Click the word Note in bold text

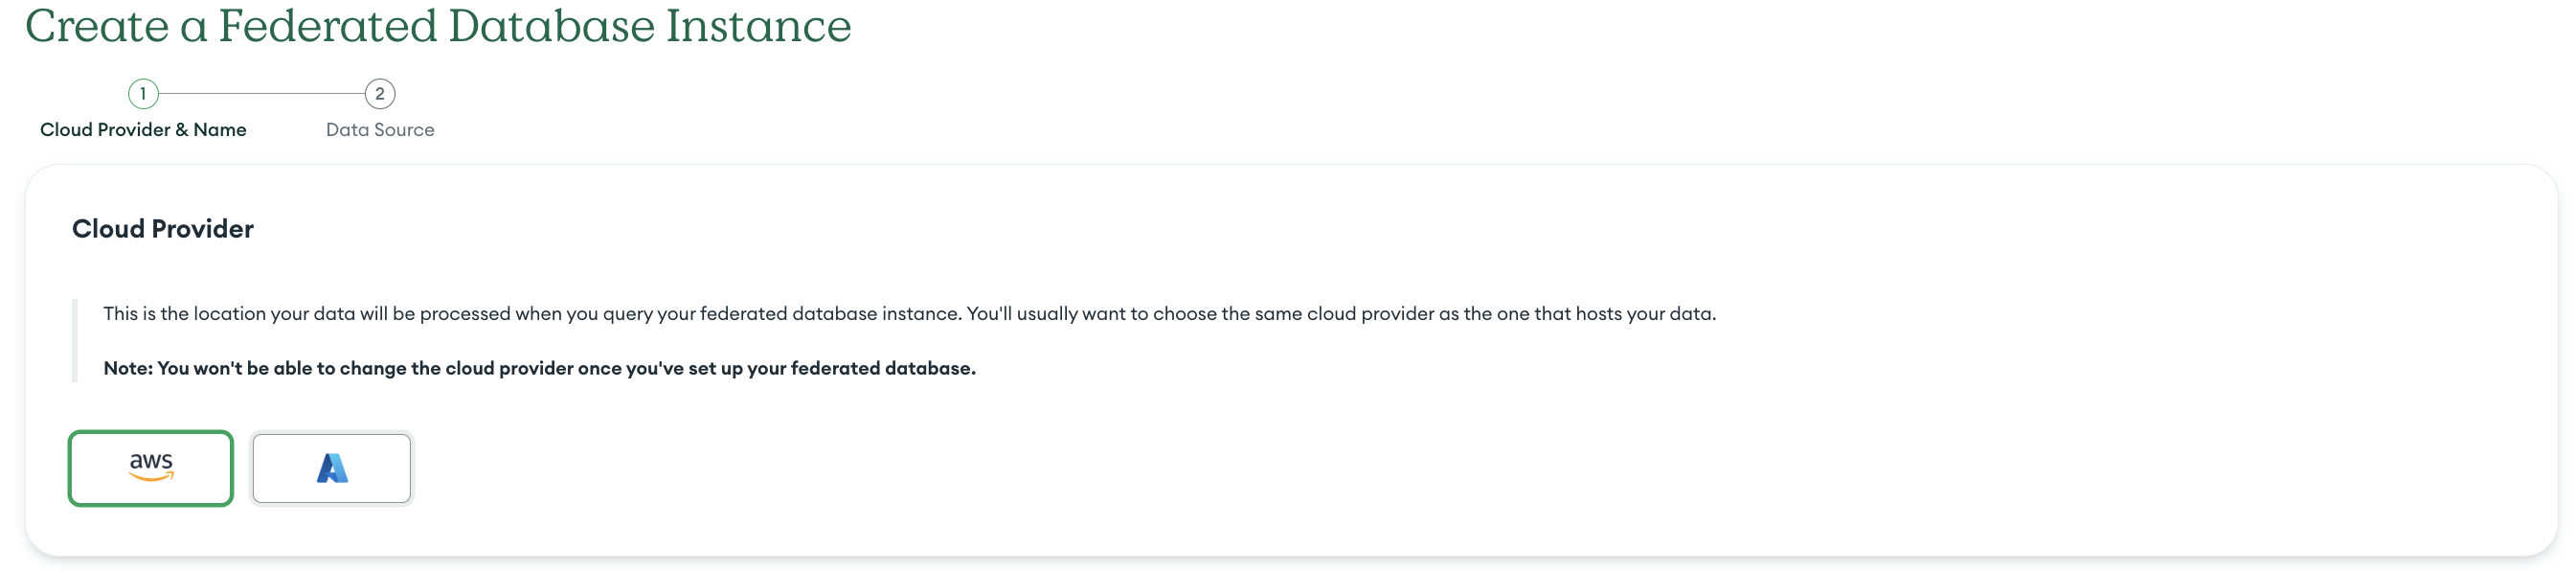[127, 368]
